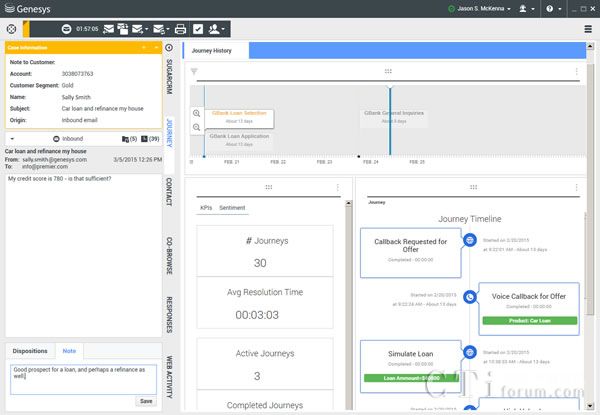Switch to CONTACT vertical tab
Screen dimensions: 600x415
point(169,192)
